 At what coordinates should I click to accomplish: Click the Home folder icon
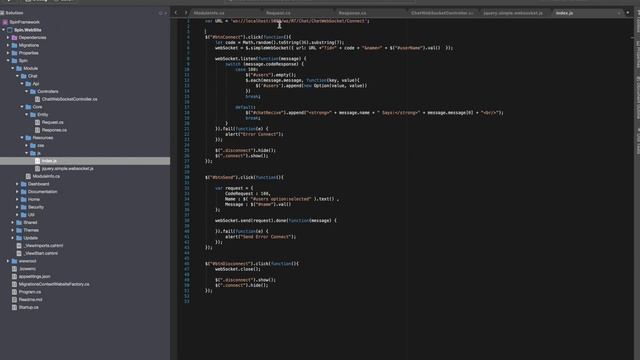click(x=24, y=200)
